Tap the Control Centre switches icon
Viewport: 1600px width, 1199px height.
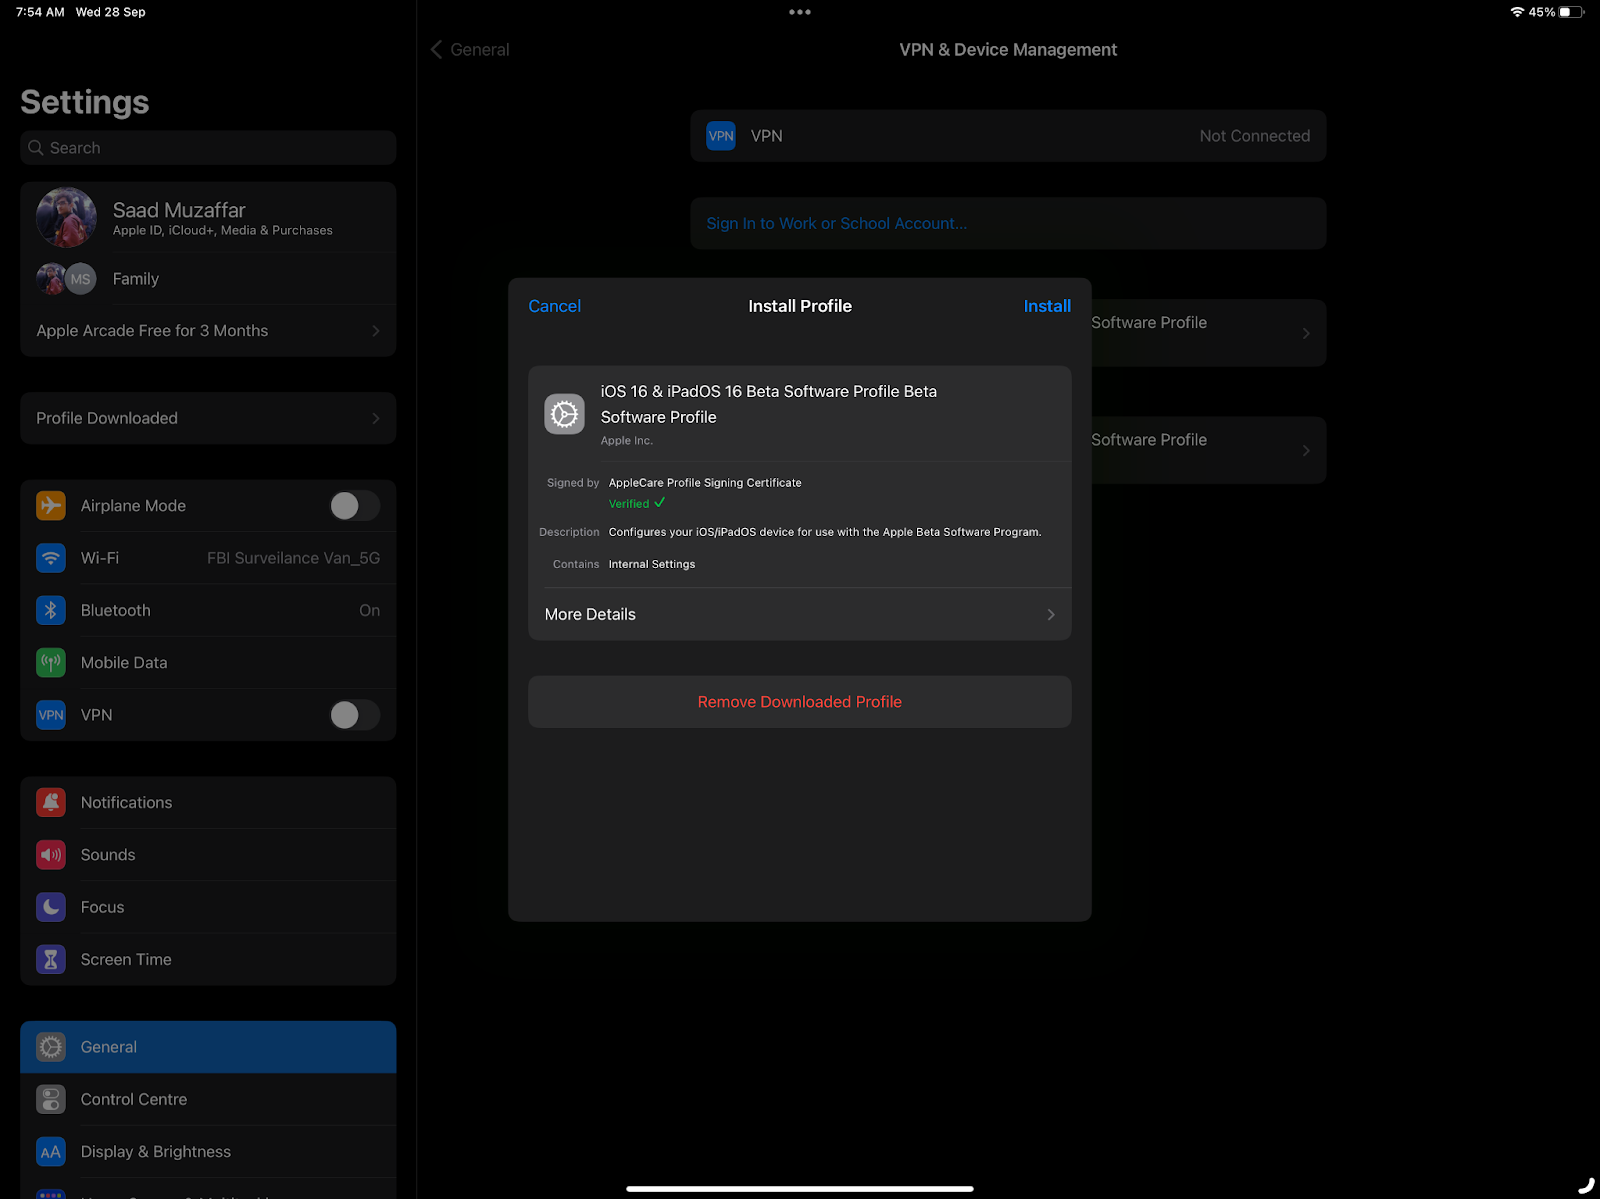51,1099
